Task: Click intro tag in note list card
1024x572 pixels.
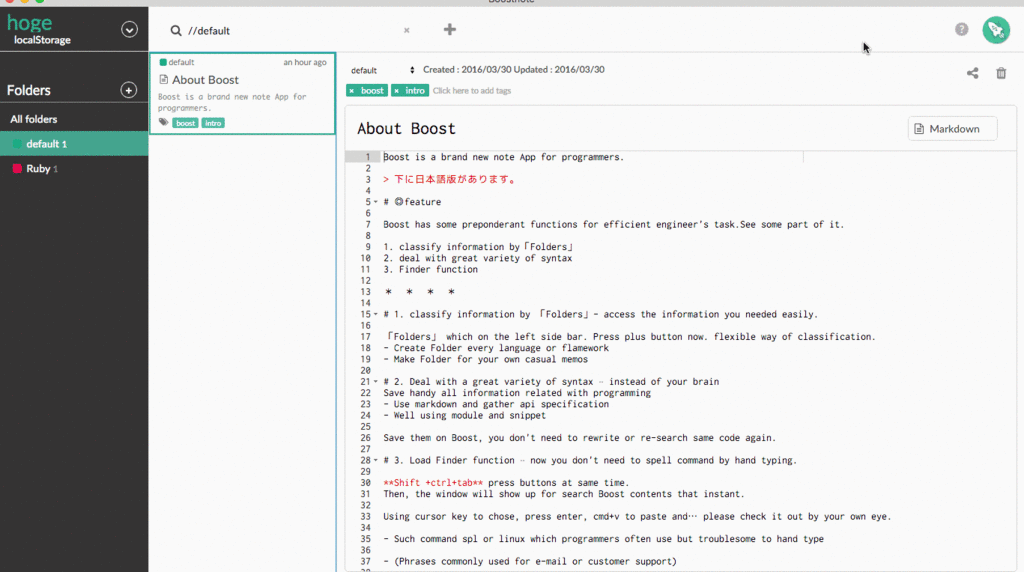Action: [213, 123]
